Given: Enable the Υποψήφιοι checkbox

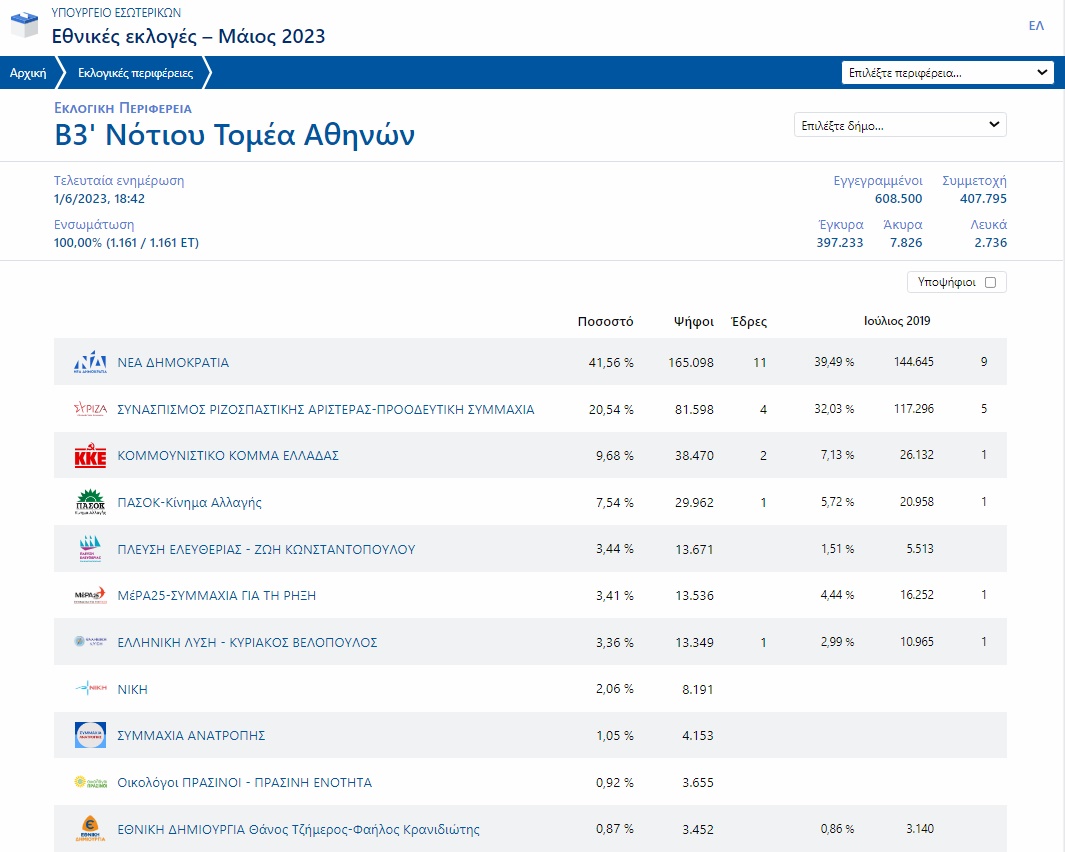Looking at the screenshot, I should pos(990,283).
